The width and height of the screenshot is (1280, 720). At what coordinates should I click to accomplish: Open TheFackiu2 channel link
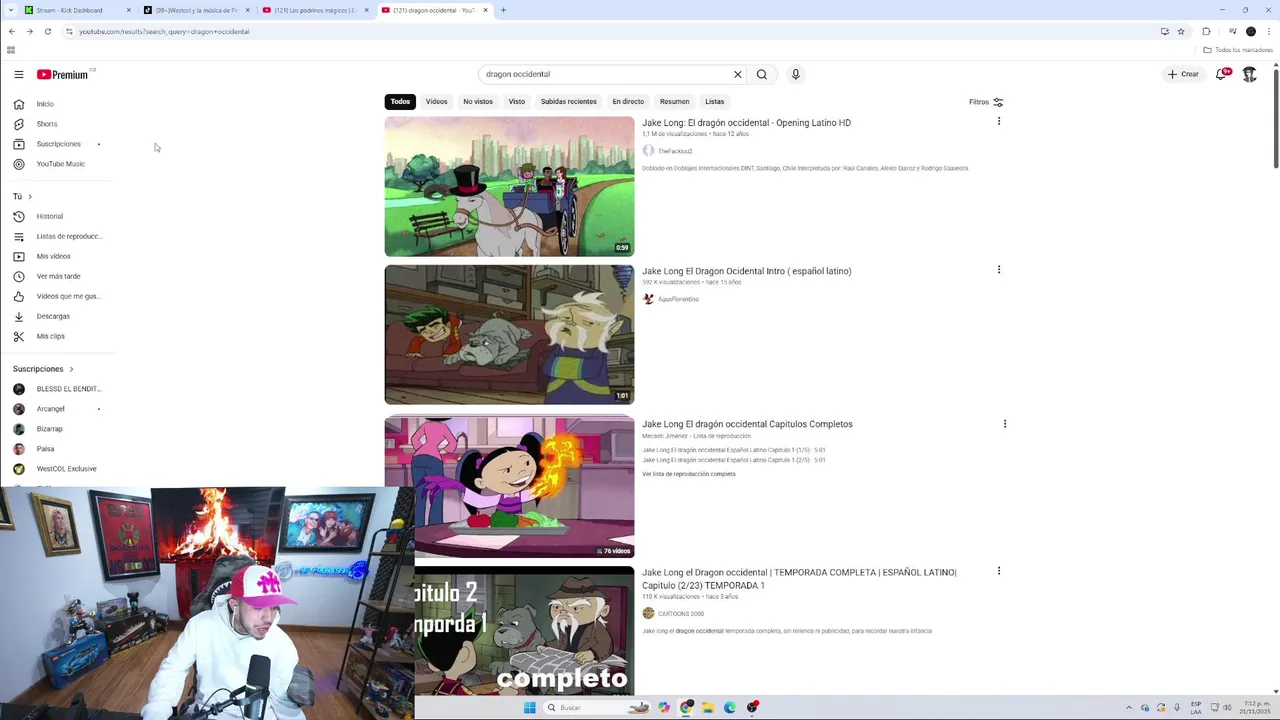pyautogui.click(x=675, y=151)
